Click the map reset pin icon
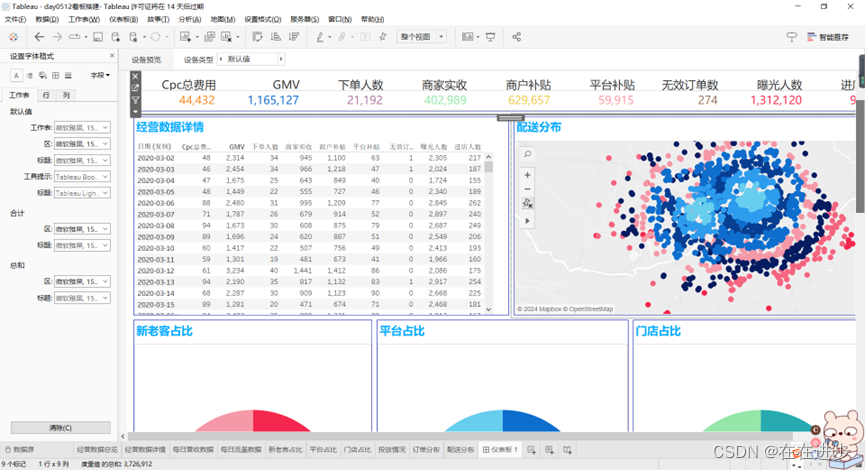Image resolution: width=865 pixels, height=470 pixels. 527,204
